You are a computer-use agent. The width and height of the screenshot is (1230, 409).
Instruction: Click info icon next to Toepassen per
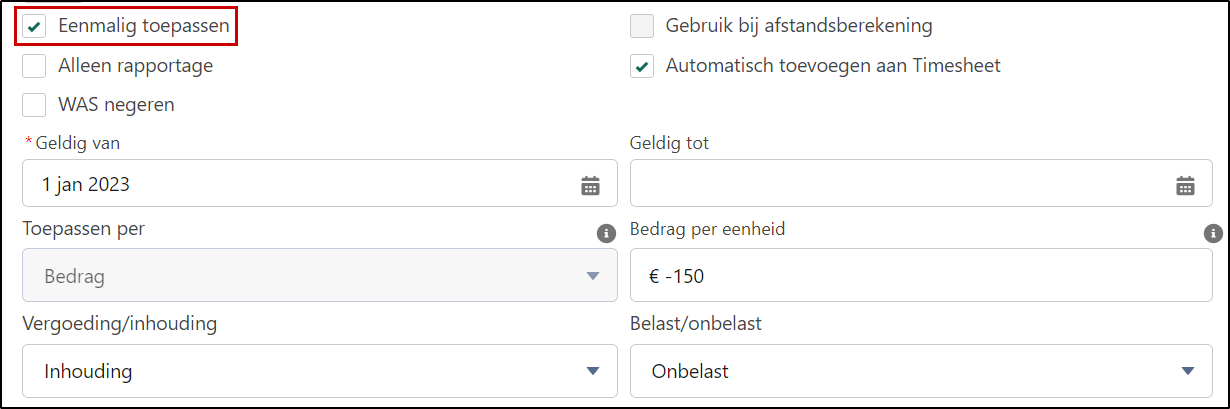(606, 233)
